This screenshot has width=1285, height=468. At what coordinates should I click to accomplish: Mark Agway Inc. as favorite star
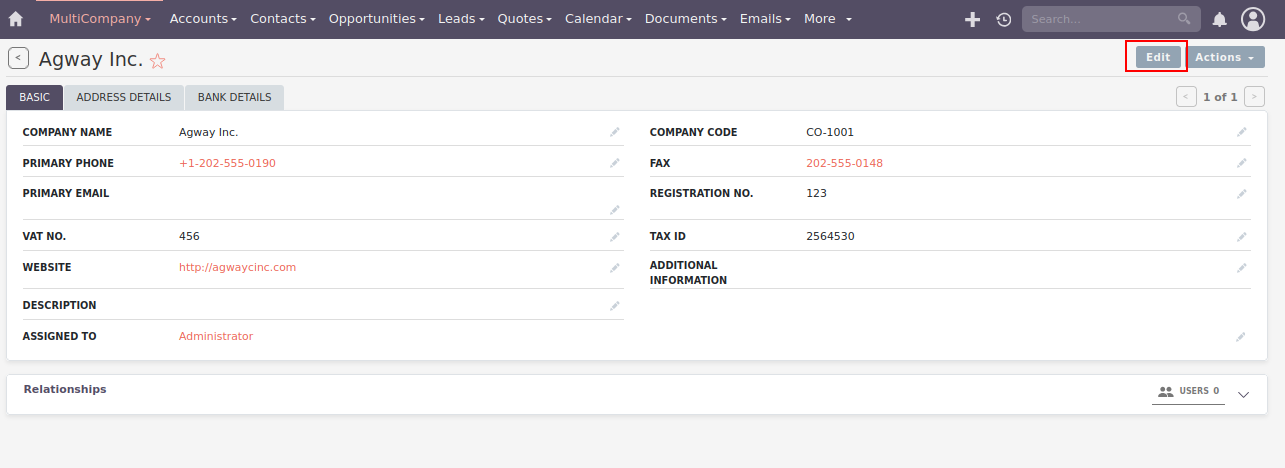157,61
